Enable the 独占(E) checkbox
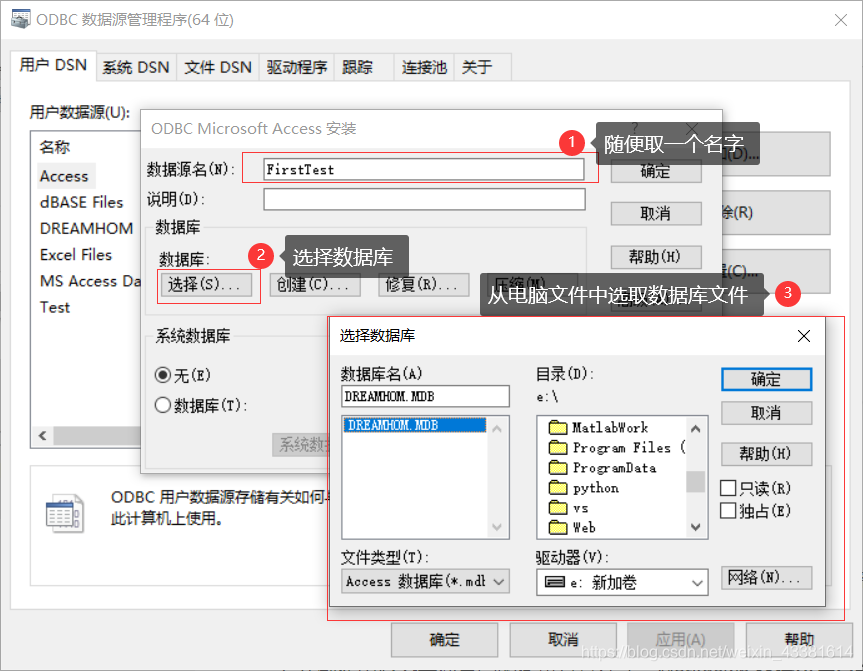Image resolution: width=863 pixels, height=671 pixels. pyautogui.click(x=728, y=511)
